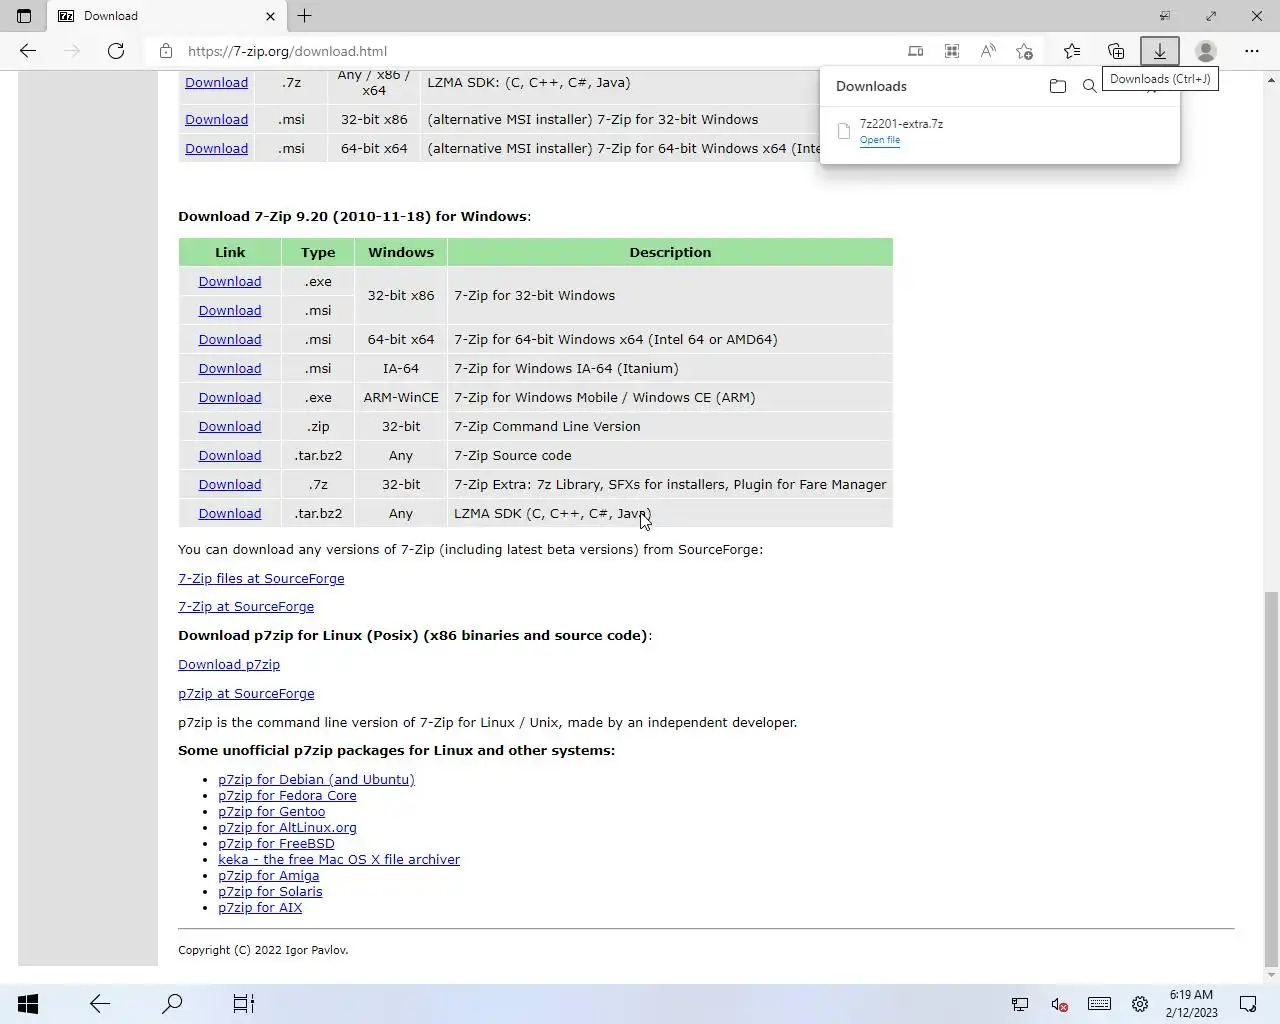The width and height of the screenshot is (1280, 1024).
Task: Go back to the previous page
Action: (28, 51)
